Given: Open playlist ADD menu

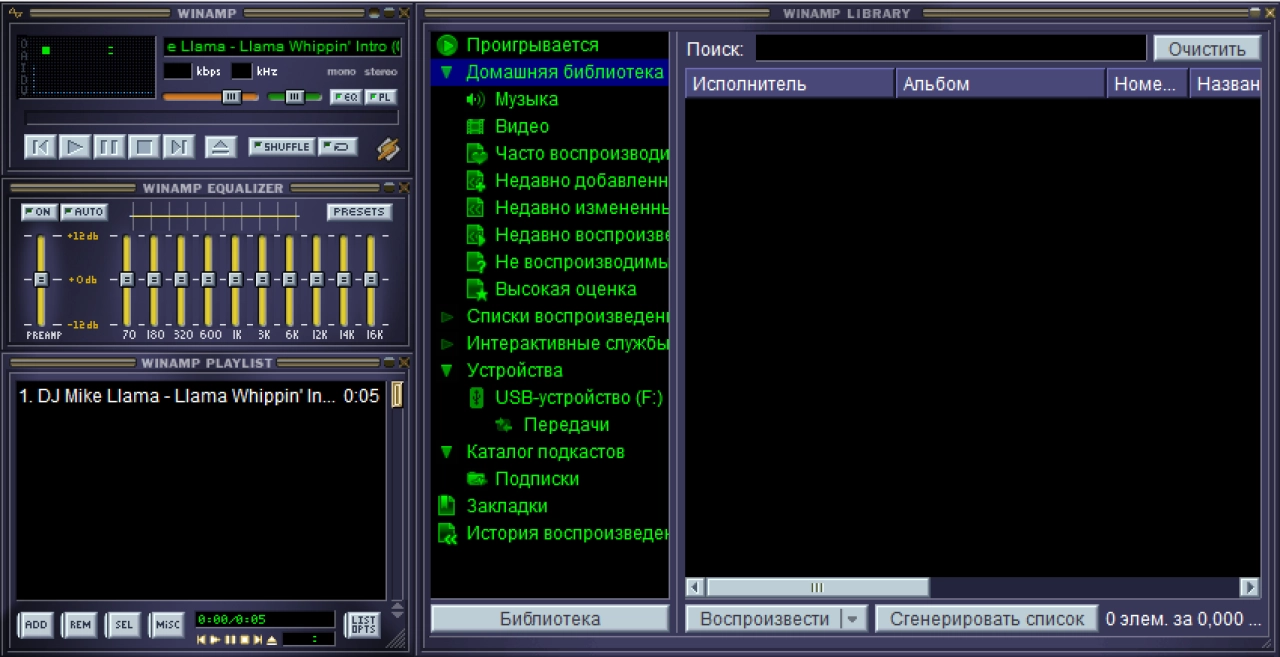Looking at the screenshot, I should click(35, 625).
